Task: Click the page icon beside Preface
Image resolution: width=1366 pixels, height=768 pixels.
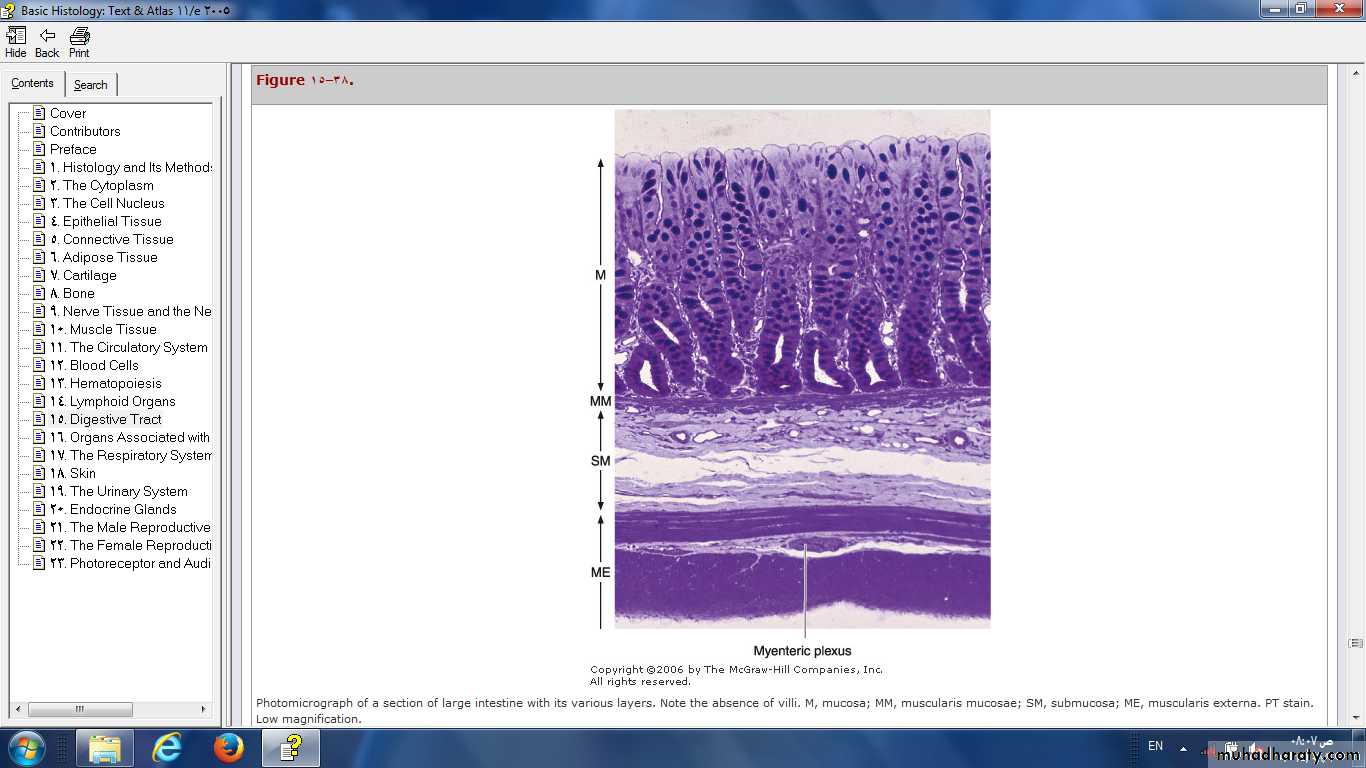Action: pos(40,149)
